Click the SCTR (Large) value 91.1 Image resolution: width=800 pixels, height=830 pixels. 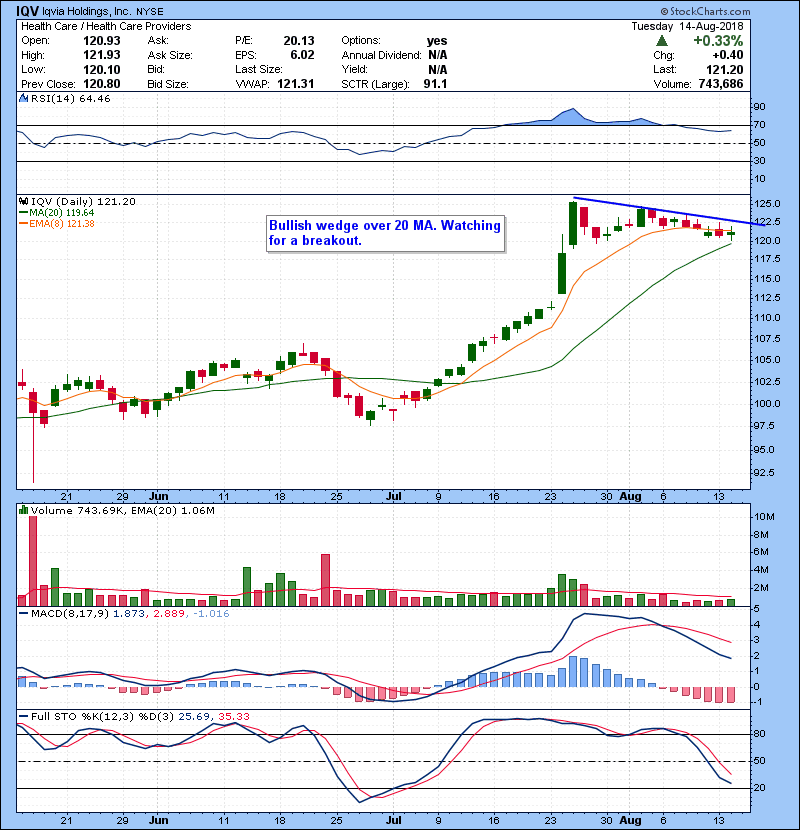(x=435, y=84)
